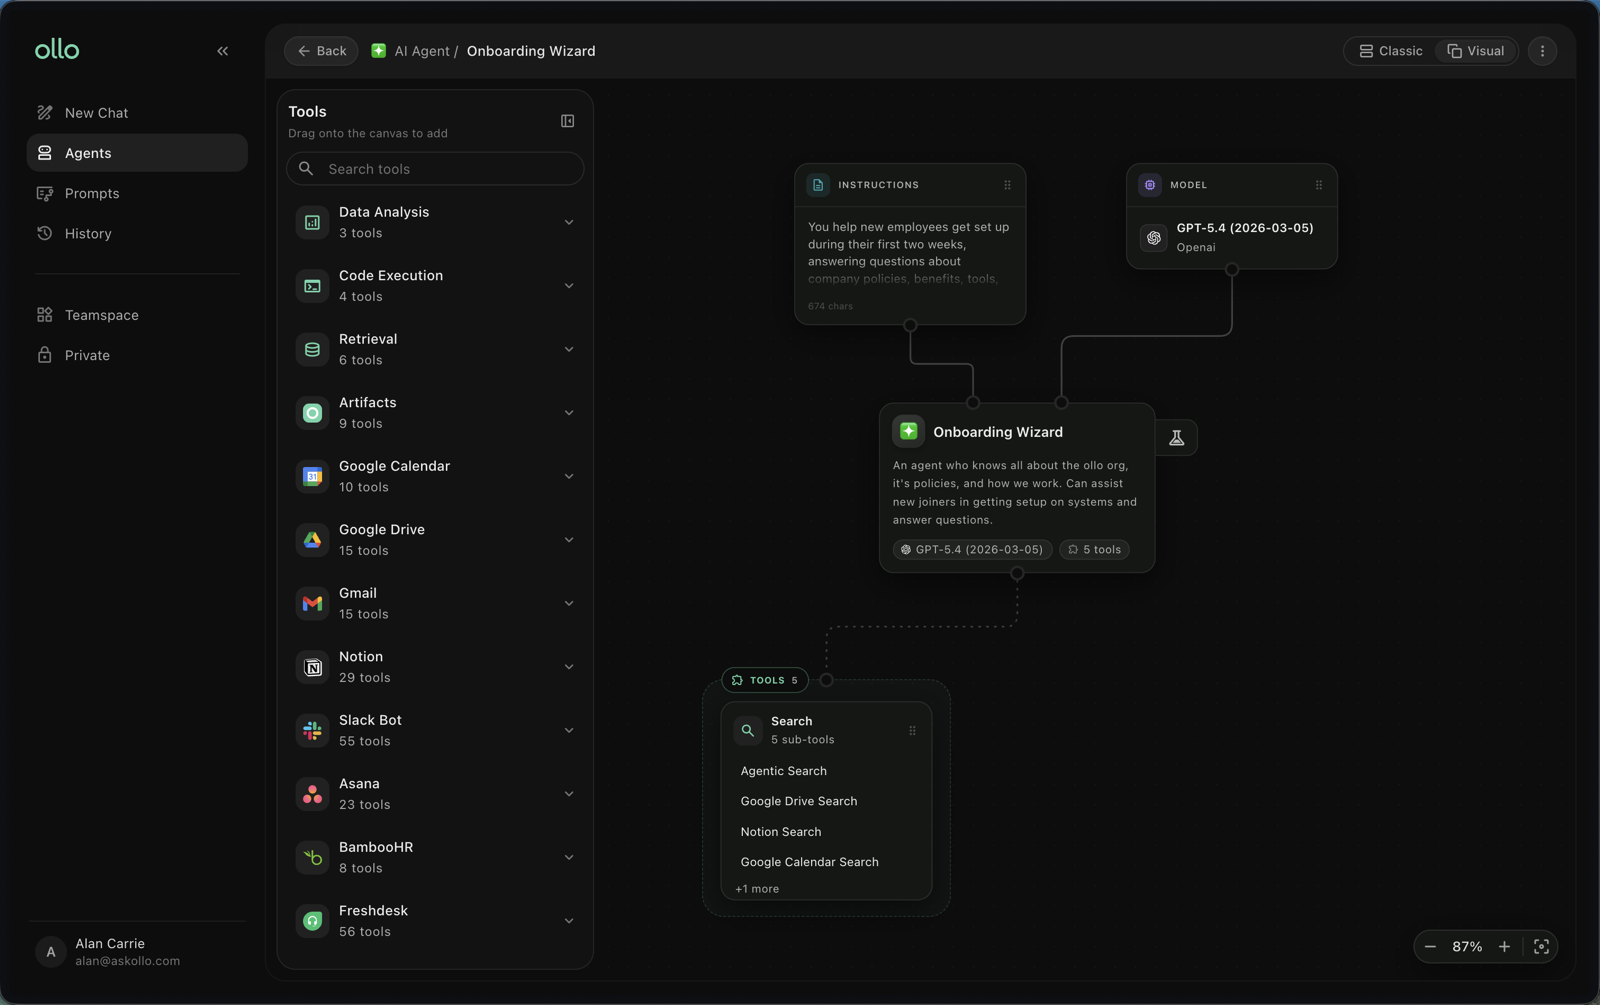Click the Search tools input field
Viewport: 1600px width, 1005px height.
pyautogui.click(x=435, y=169)
